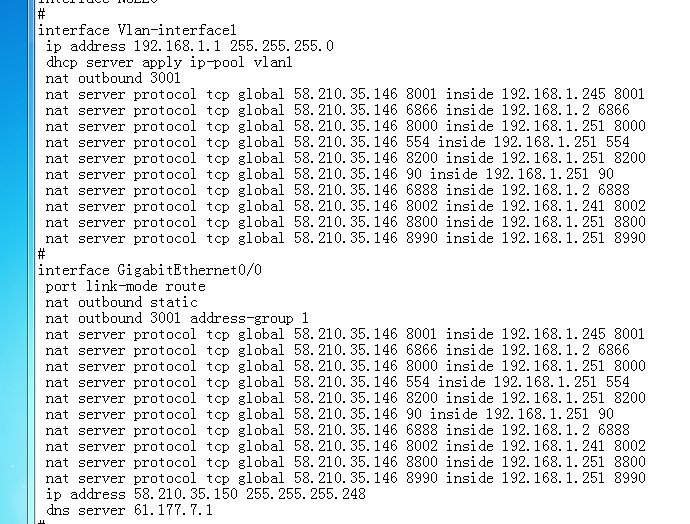Click the port 8200 NAT line under GigabitEthernet0/0
This screenshot has height=524, width=690.
point(345,398)
